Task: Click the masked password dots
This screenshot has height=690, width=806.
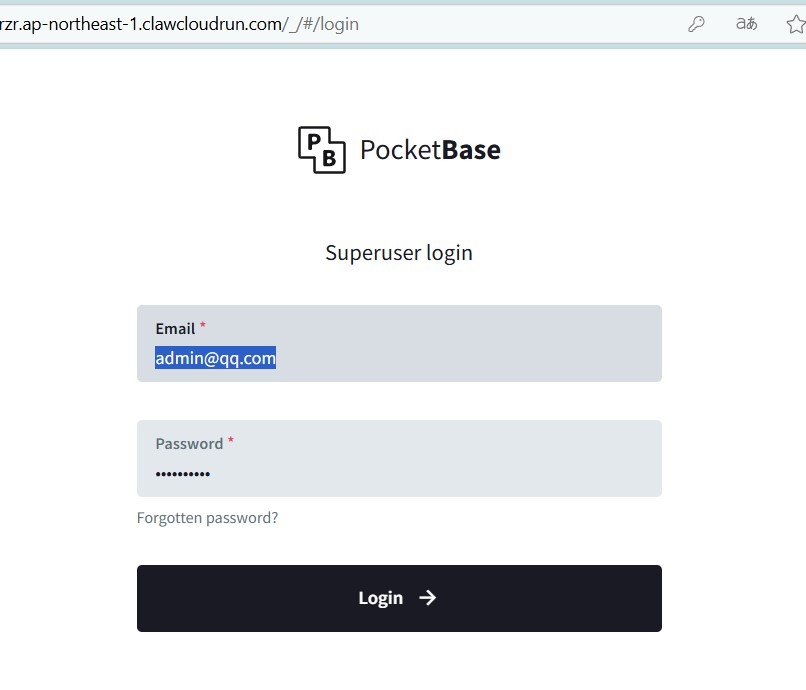Action: (183, 473)
